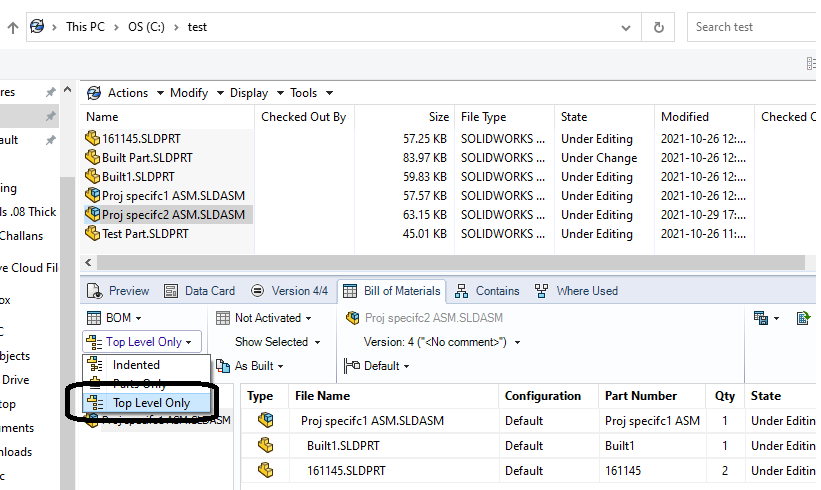Click the Search test input field
Viewport: 821px width, 490px height.
[x=750, y=27]
